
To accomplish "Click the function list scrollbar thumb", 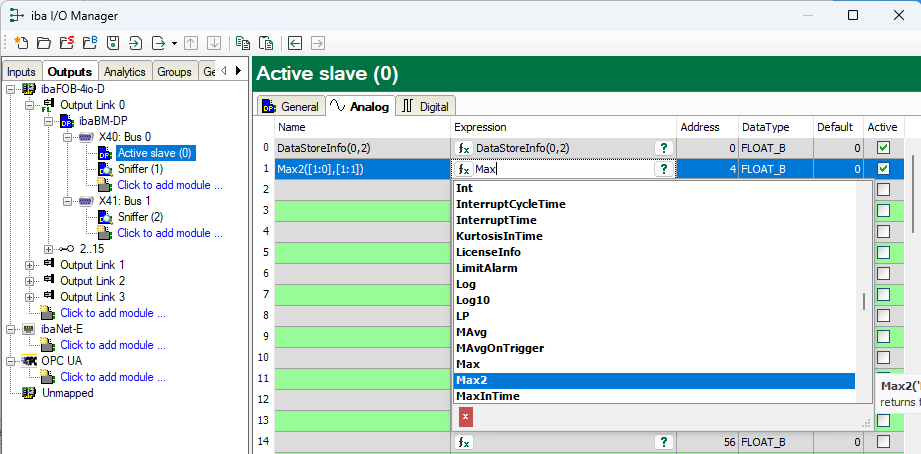I will pyautogui.click(x=863, y=302).
